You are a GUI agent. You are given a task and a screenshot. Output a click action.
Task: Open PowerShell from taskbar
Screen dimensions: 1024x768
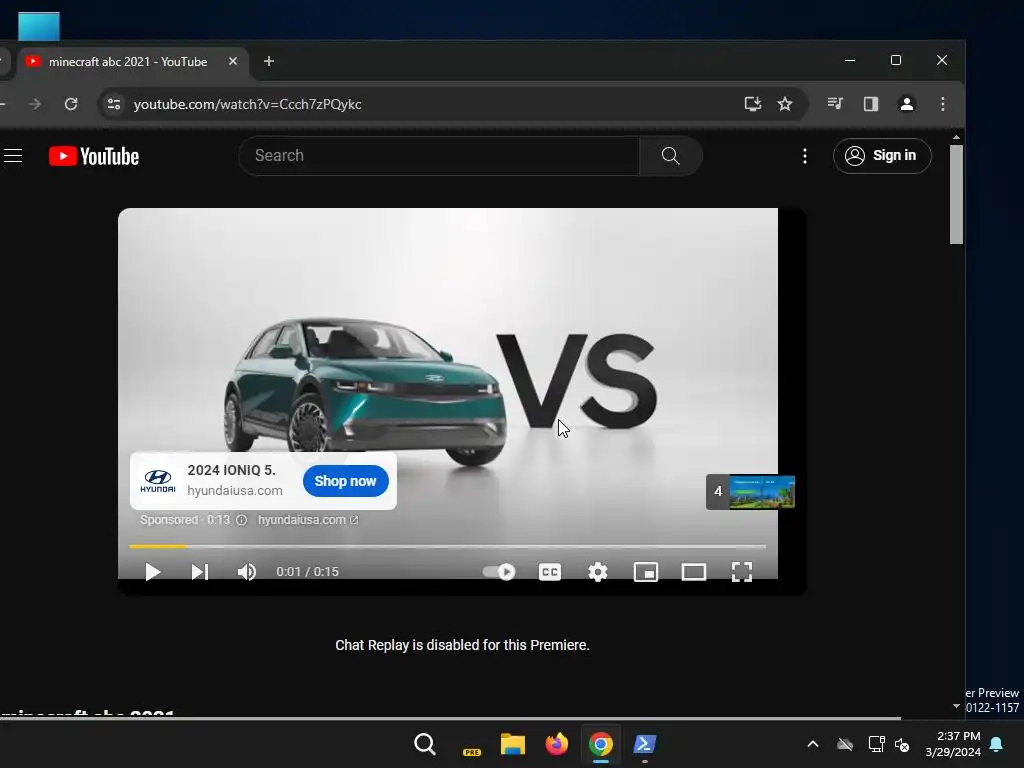645,744
